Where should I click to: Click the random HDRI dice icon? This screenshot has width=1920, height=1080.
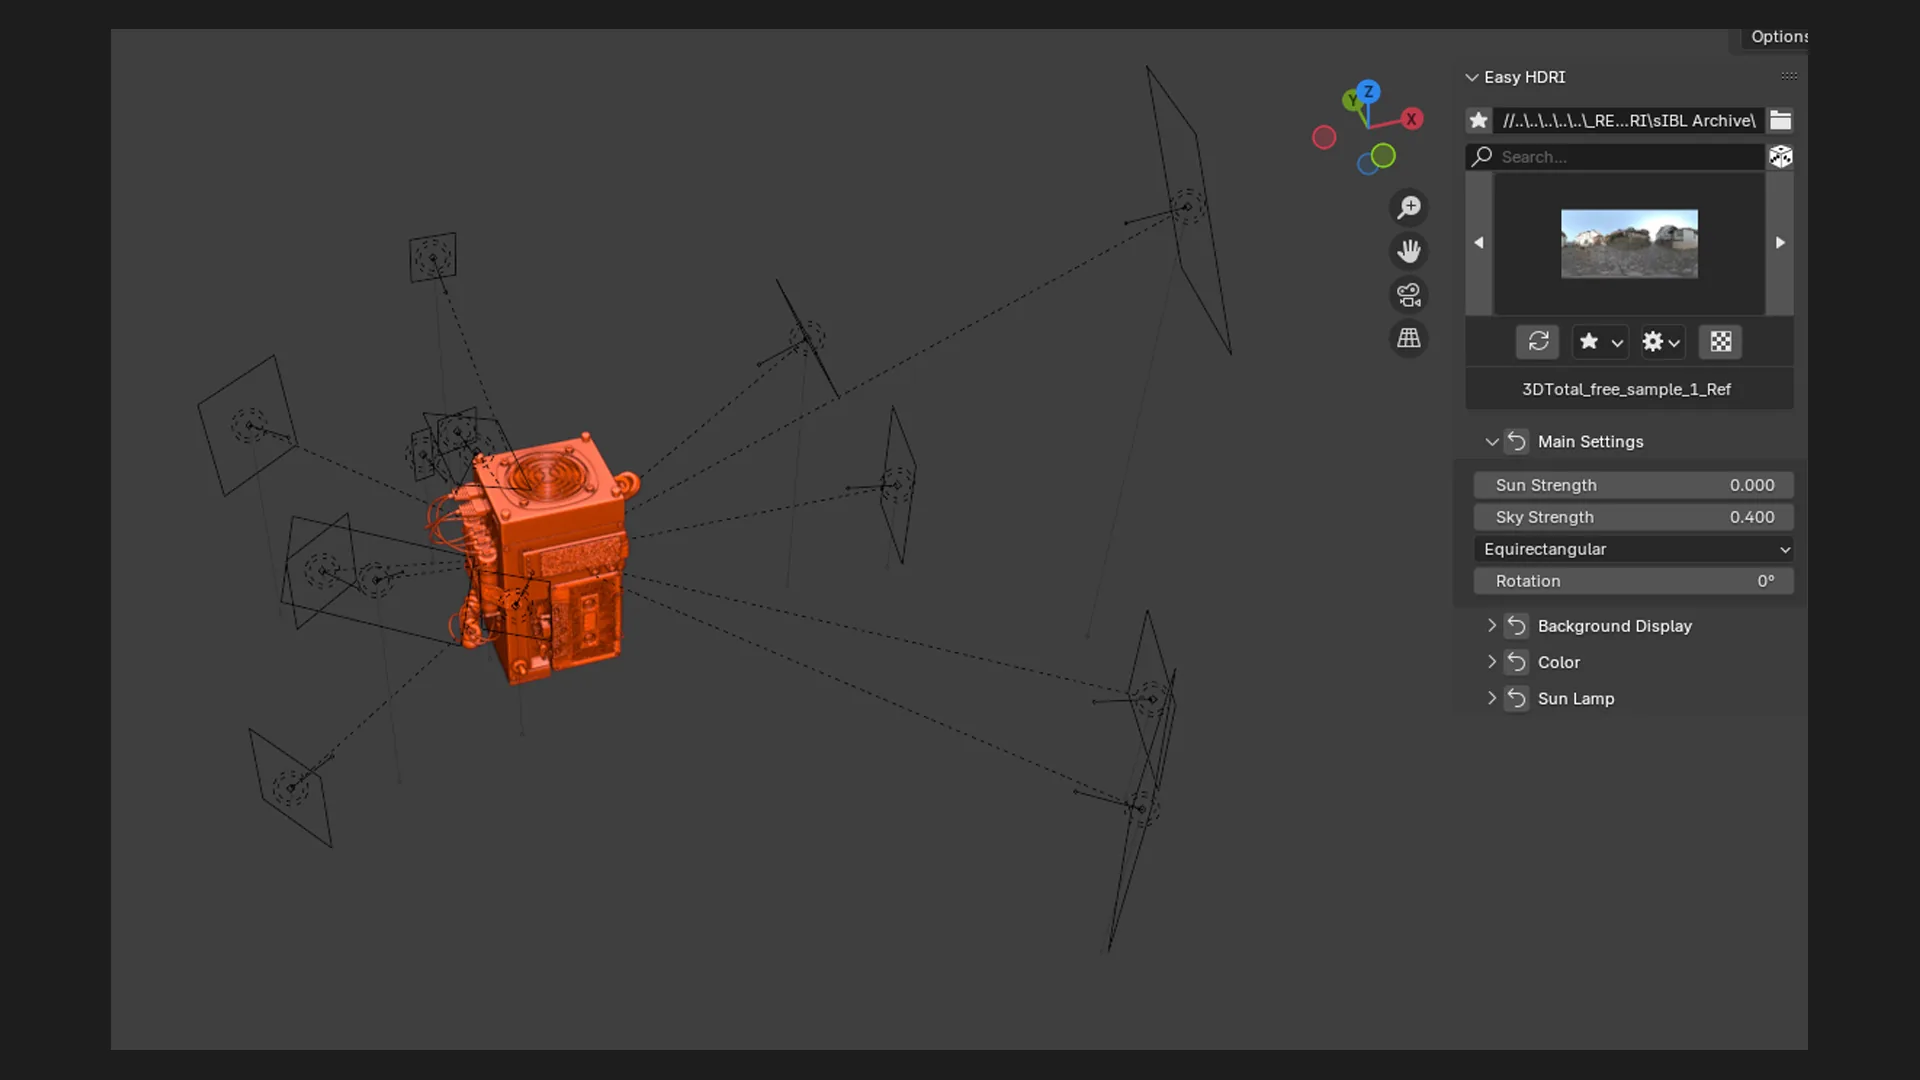tap(1780, 157)
